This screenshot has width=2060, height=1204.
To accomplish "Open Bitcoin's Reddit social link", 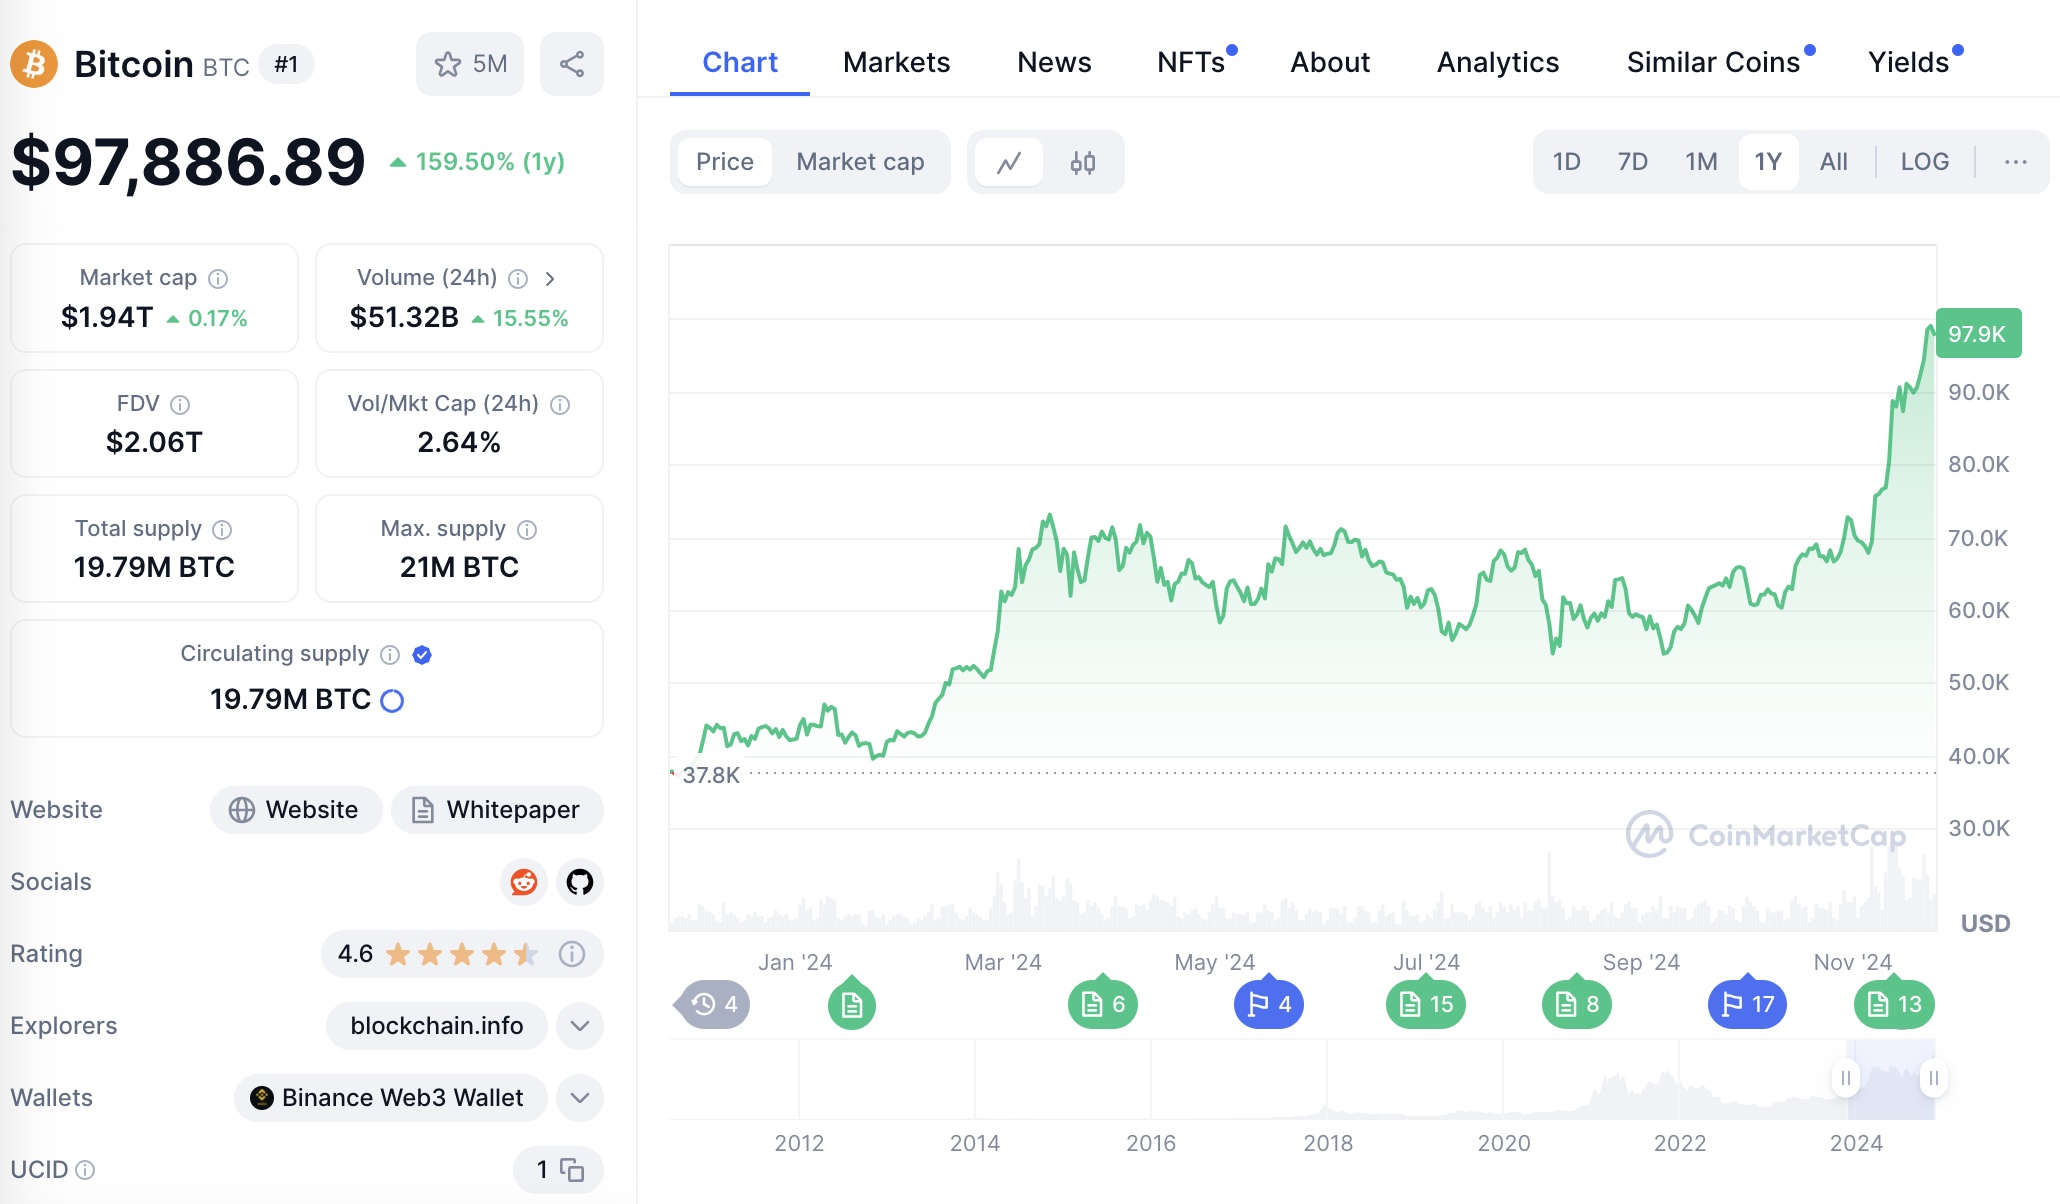I will point(523,882).
